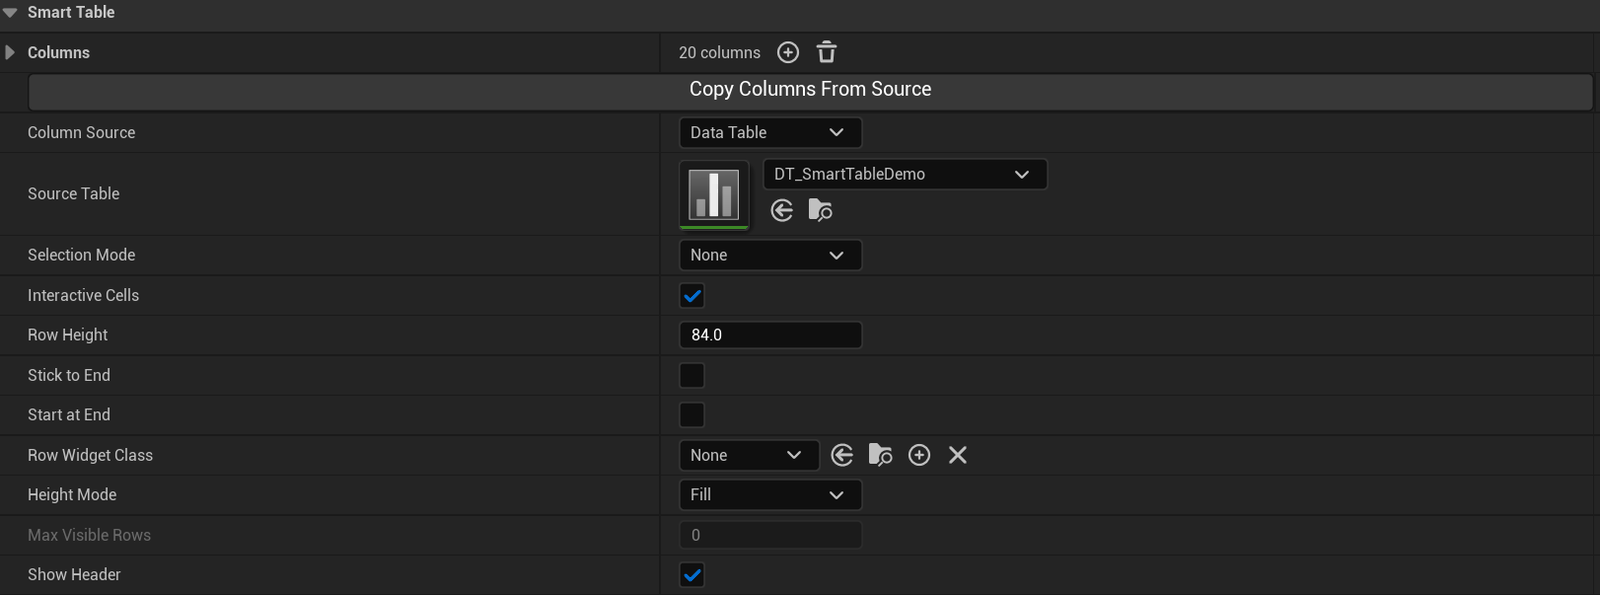Edit the Row Height value field
The image size is (1600, 595).
[x=770, y=335]
